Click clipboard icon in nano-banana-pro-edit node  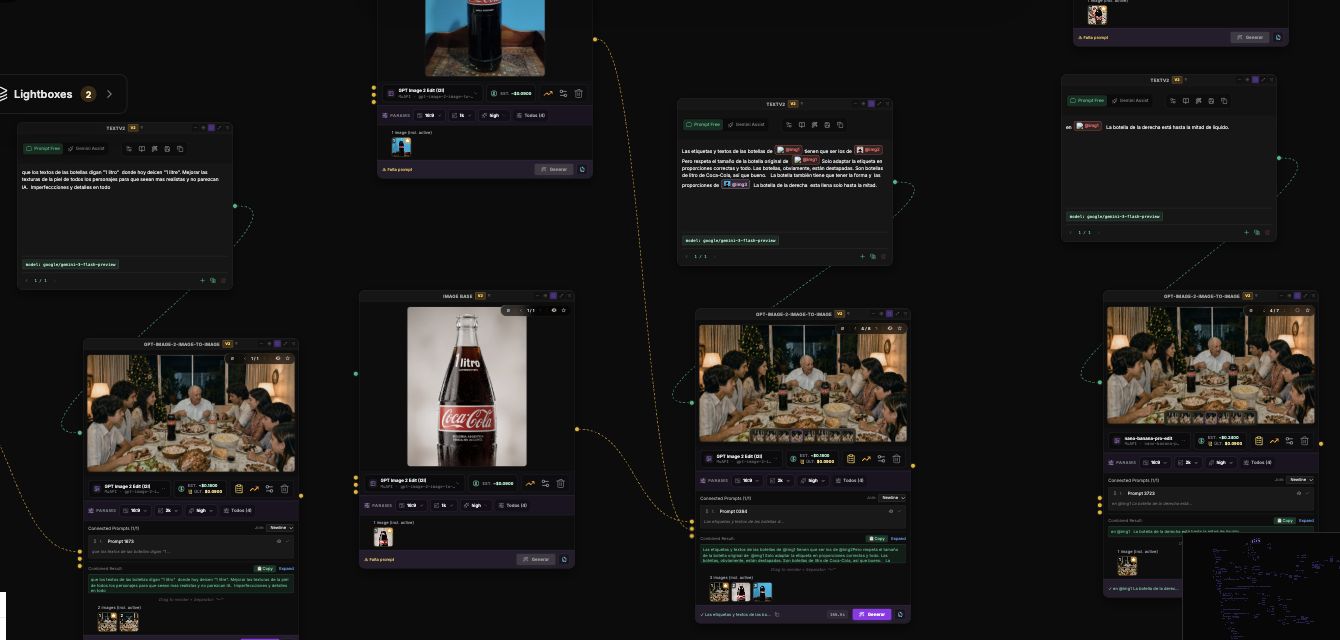tap(1259, 441)
